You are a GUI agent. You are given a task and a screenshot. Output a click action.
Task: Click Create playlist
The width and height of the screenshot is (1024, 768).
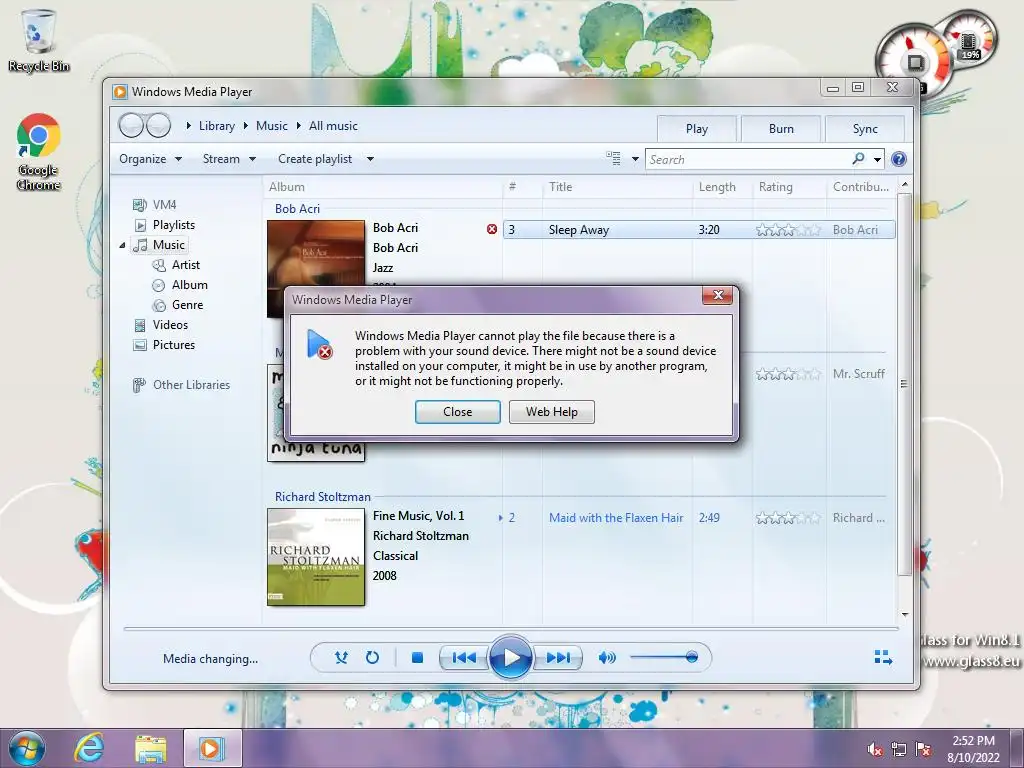click(315, 159)
